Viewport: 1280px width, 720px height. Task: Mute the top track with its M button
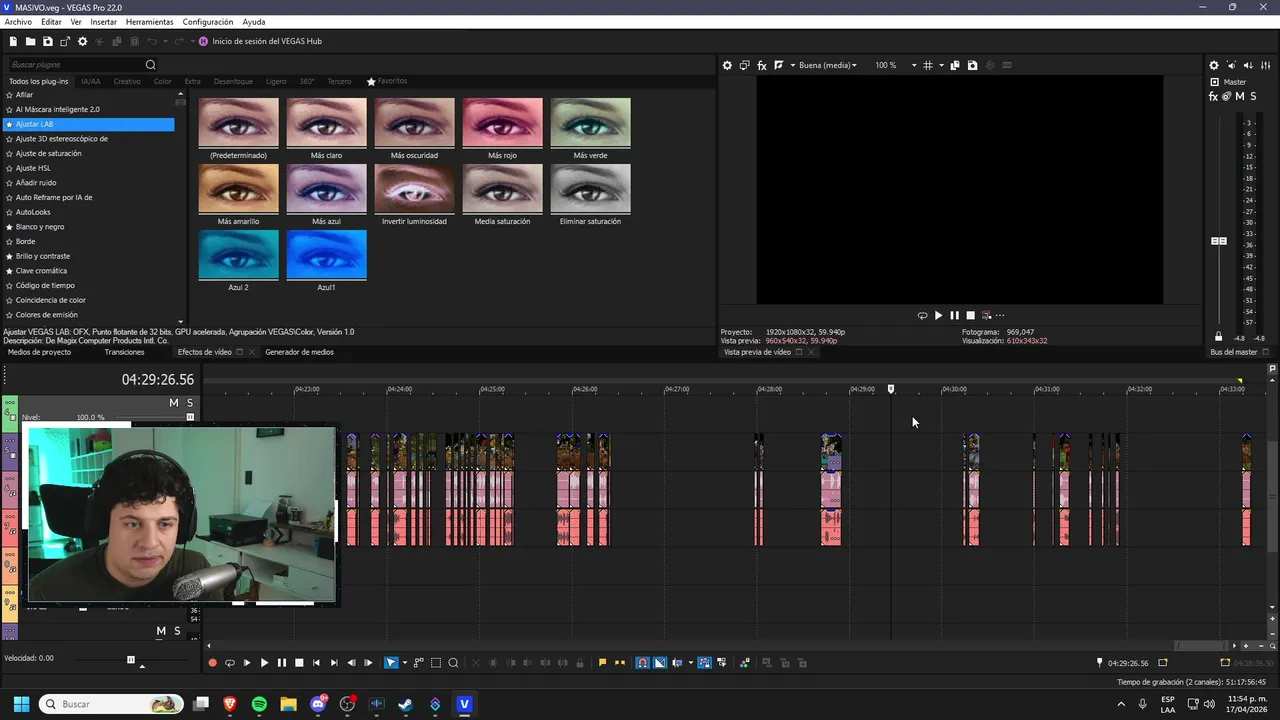[x=173, y=402]
